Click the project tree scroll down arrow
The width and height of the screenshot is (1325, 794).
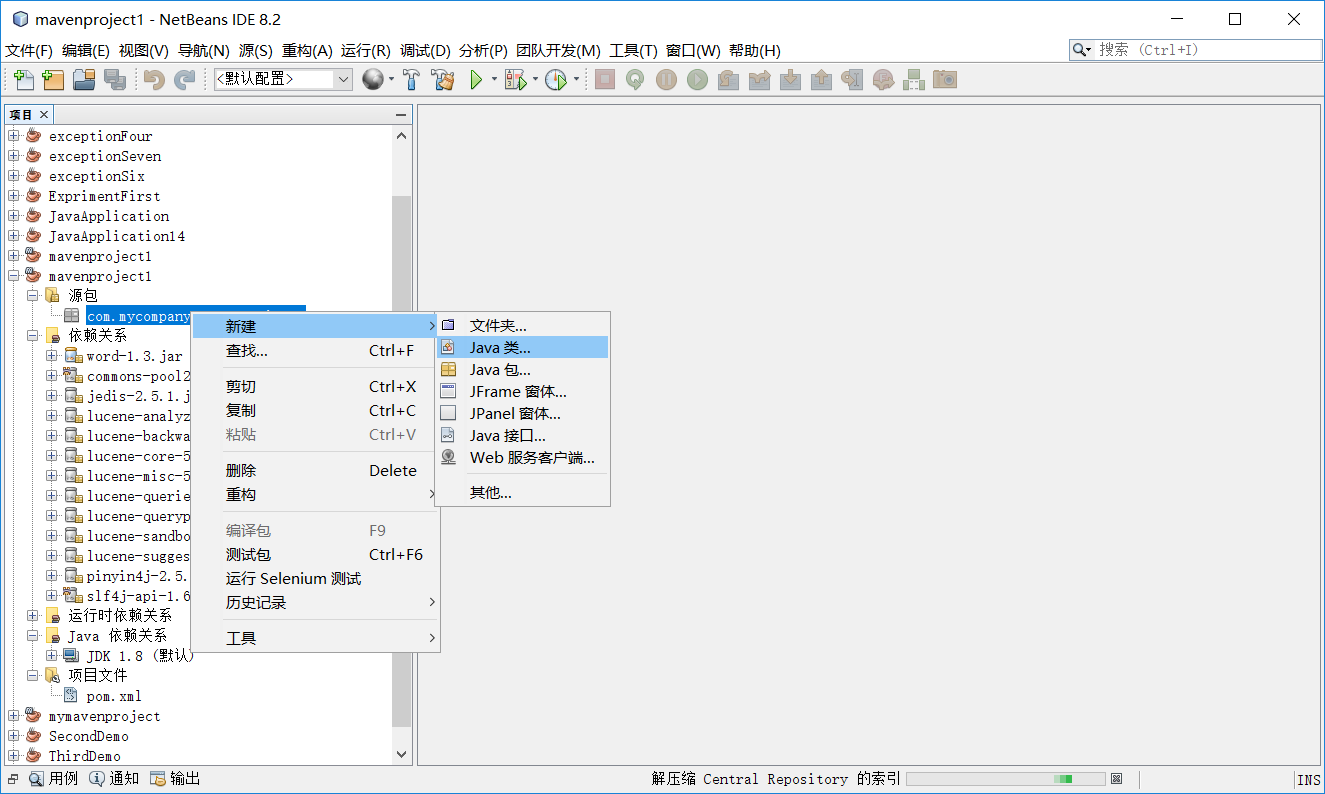[x=401, y=755]
